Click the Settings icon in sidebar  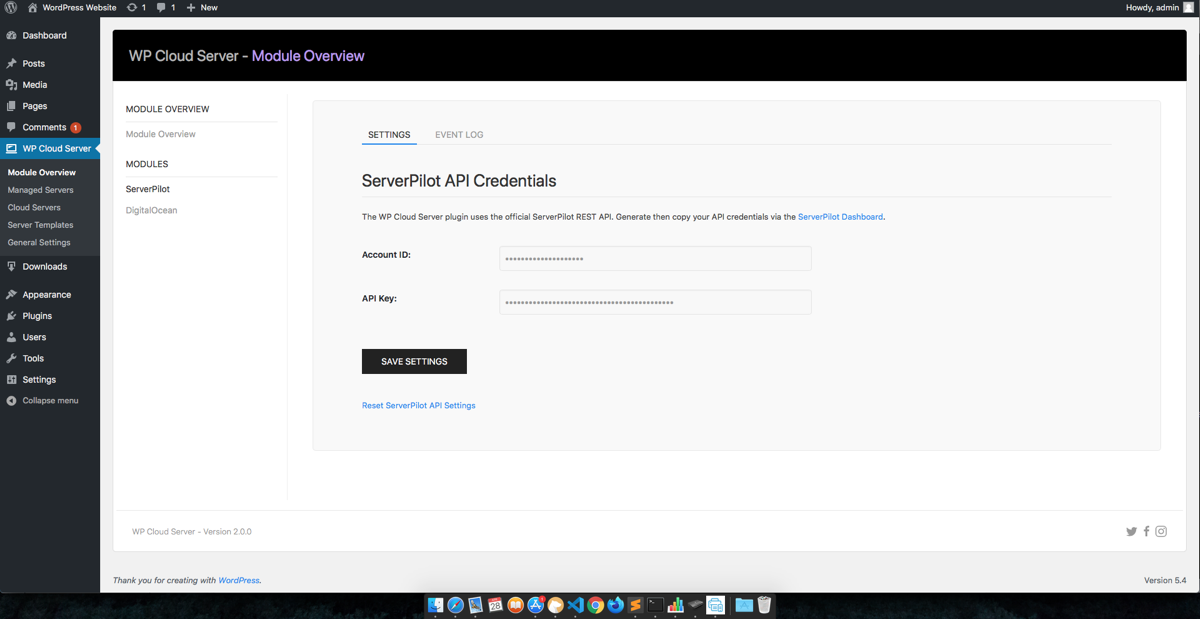coord(12,380)
